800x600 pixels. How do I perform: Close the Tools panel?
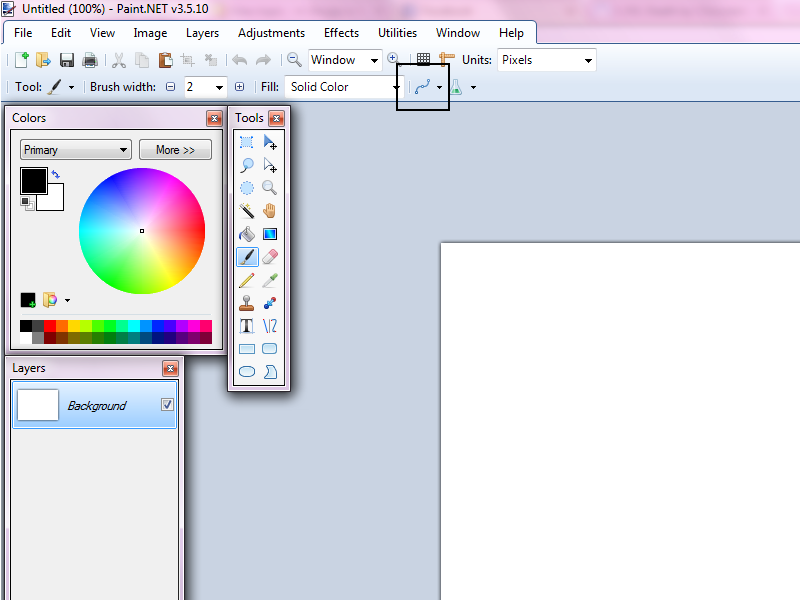(277, 119)
